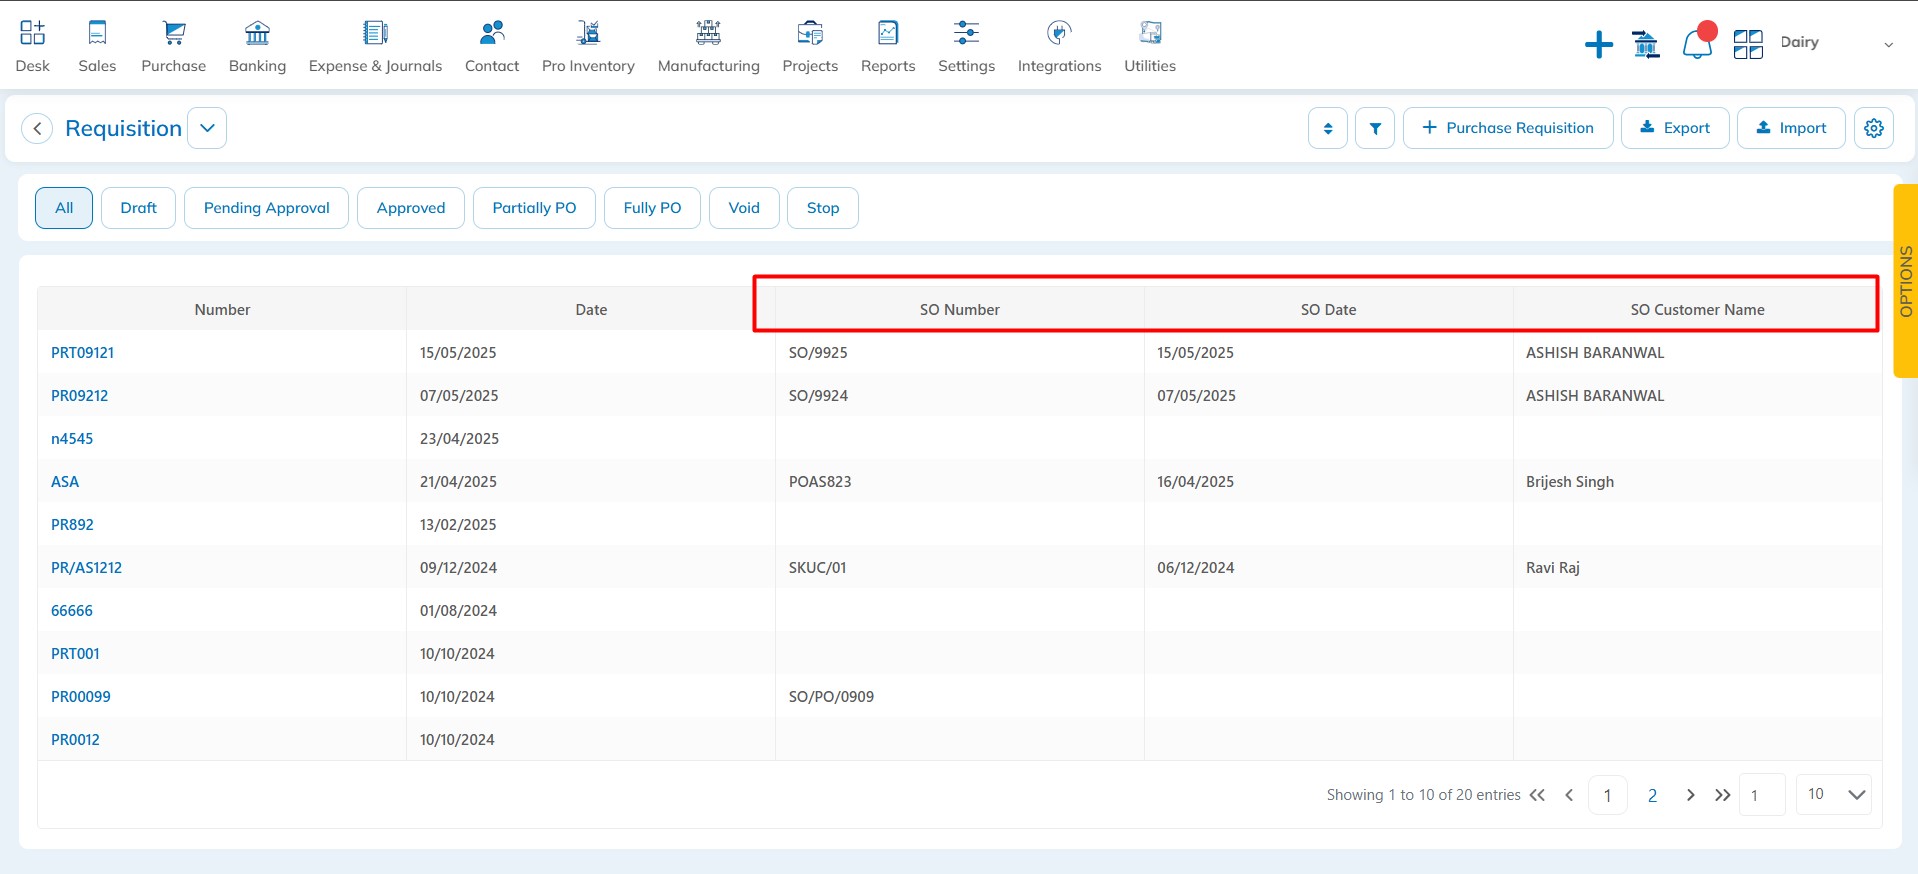Click the go-to-page number input field
The width and height of the screenshot is (1918, 874).
(x=1762, y=795)
